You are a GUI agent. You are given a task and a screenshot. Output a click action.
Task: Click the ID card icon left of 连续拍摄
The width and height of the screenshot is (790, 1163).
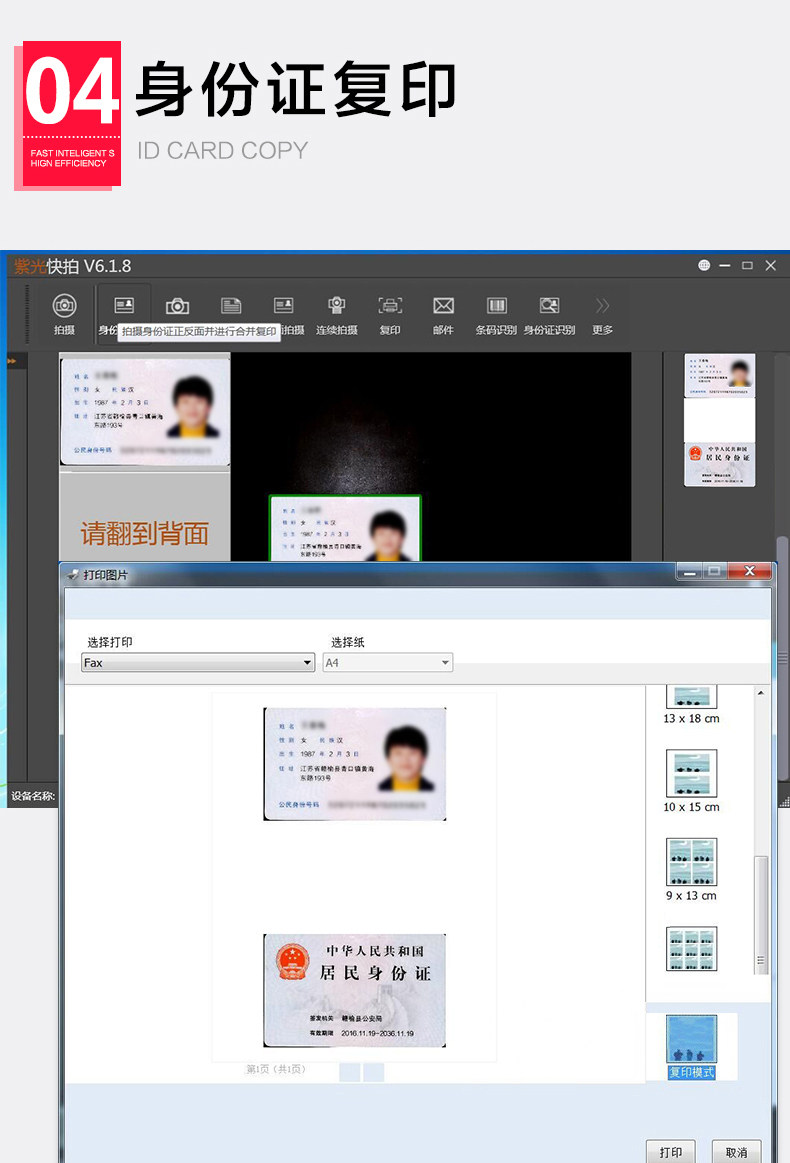click(283, 306)
